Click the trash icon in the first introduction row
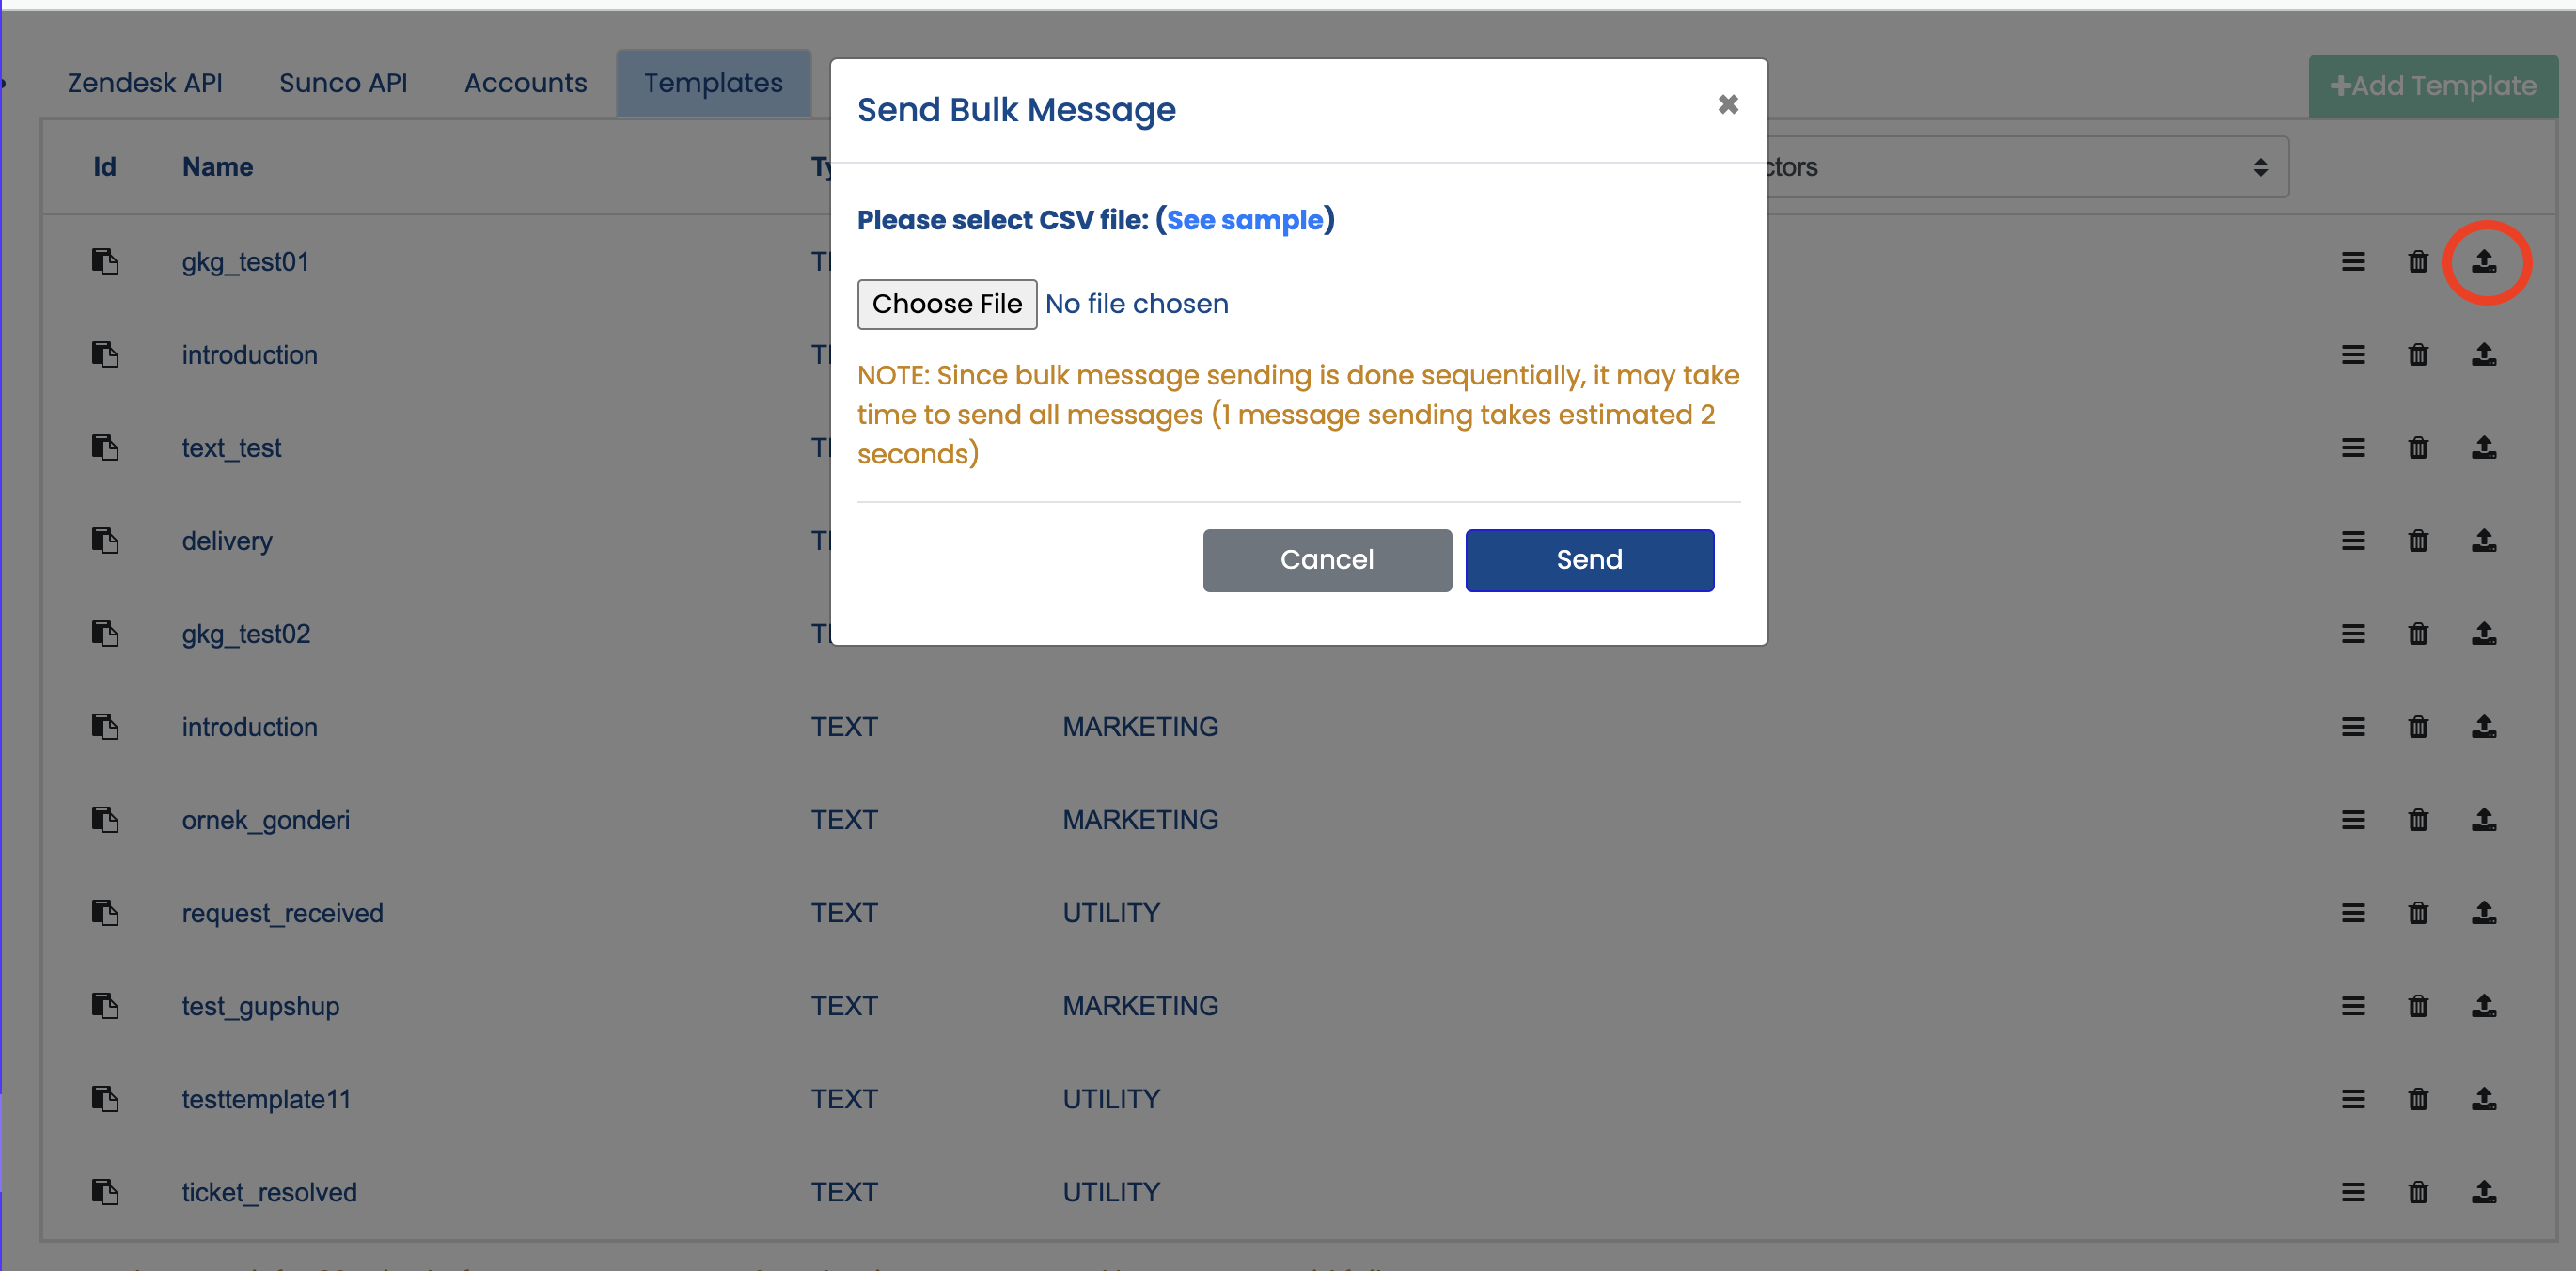 (x=2418, y=355)
